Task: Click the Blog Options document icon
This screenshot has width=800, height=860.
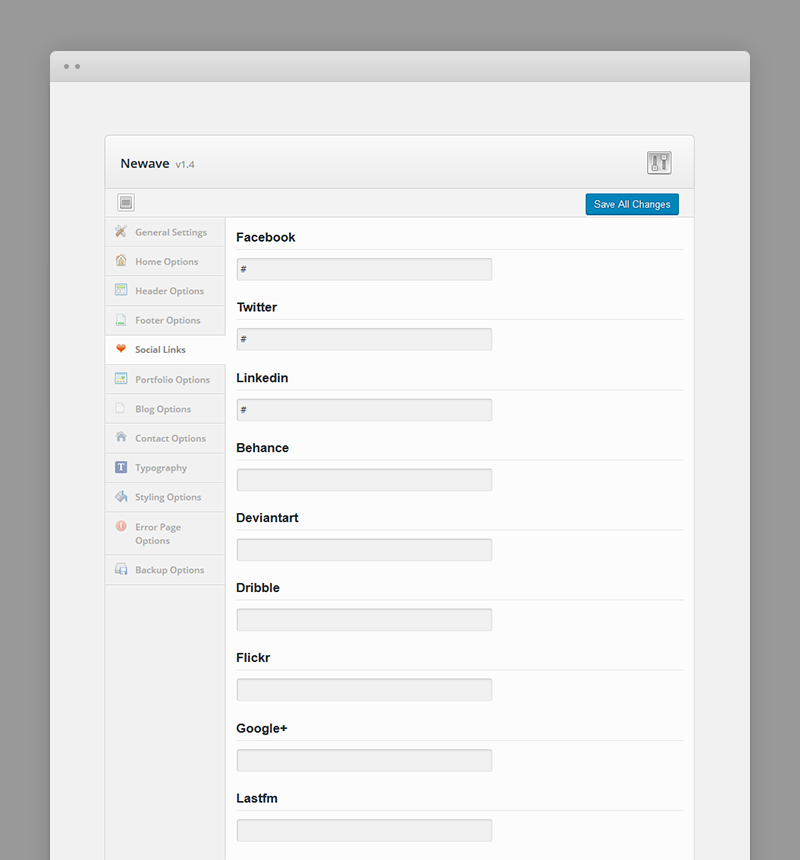Action: (x=120, y=408)
